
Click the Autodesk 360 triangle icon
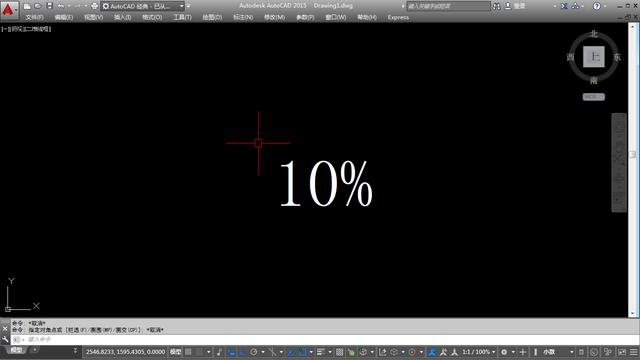pos(575,6)
